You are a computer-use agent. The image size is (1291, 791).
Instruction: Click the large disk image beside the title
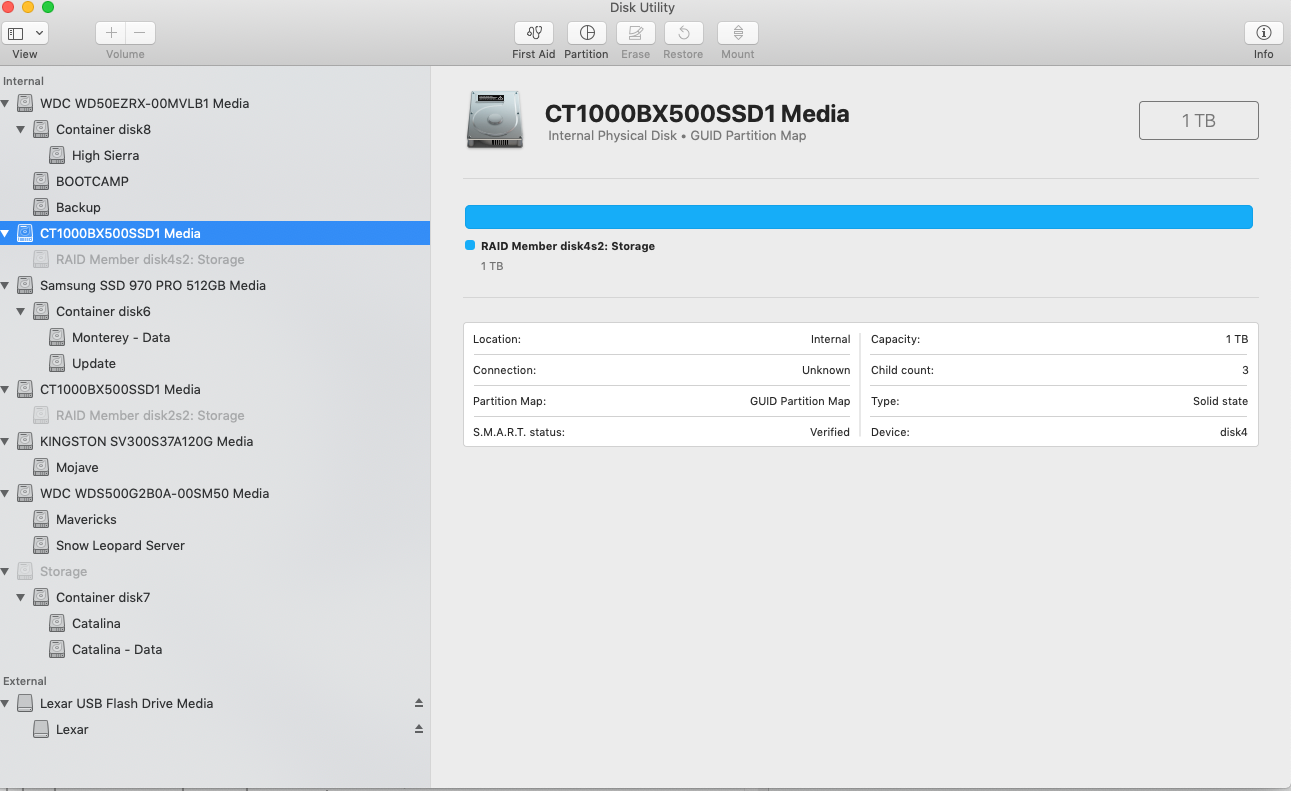[x=494, y=120]
